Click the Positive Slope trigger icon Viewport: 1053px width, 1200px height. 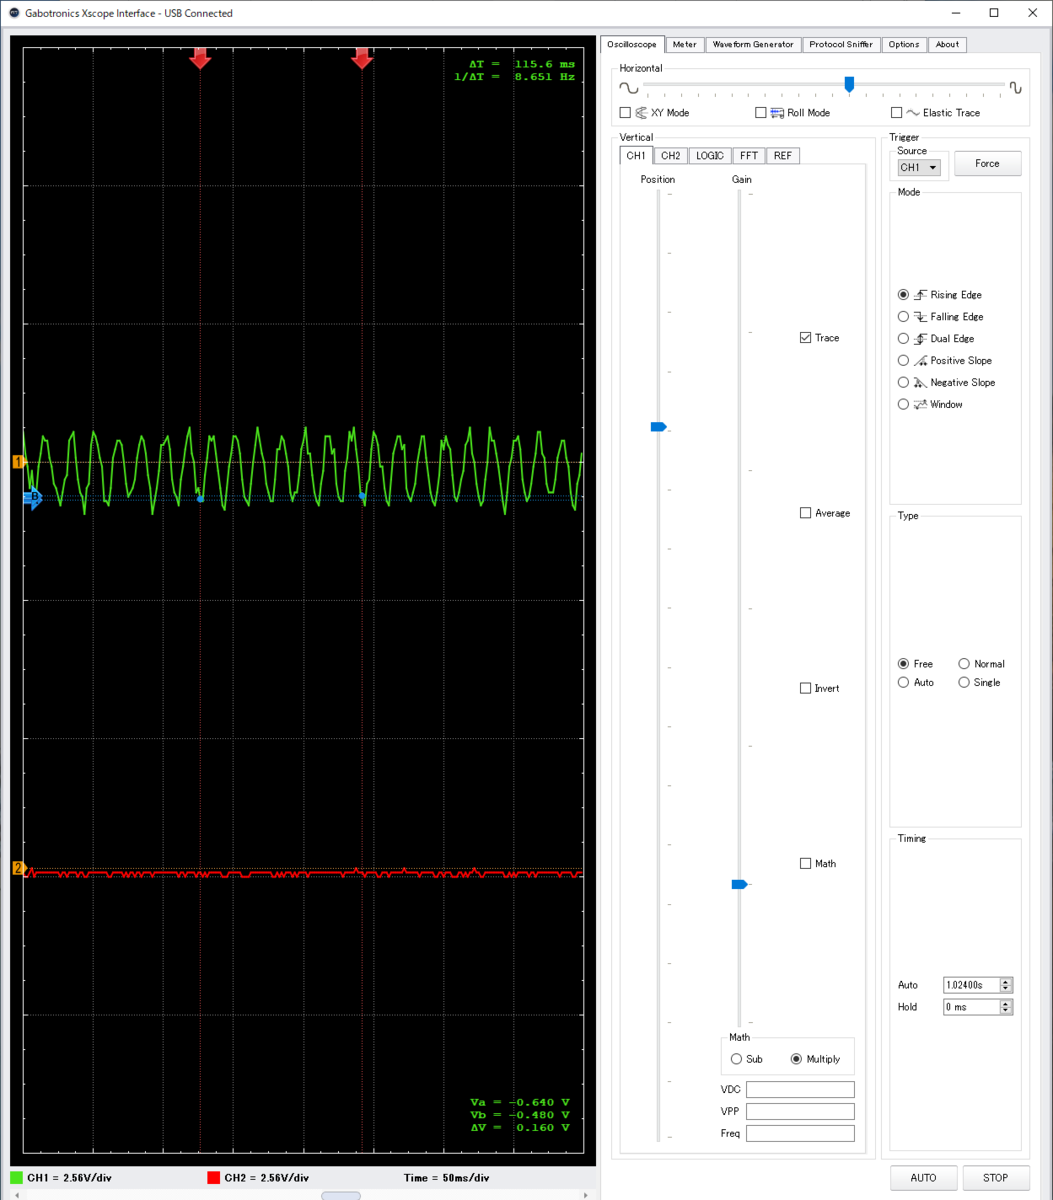pos(919,360)
